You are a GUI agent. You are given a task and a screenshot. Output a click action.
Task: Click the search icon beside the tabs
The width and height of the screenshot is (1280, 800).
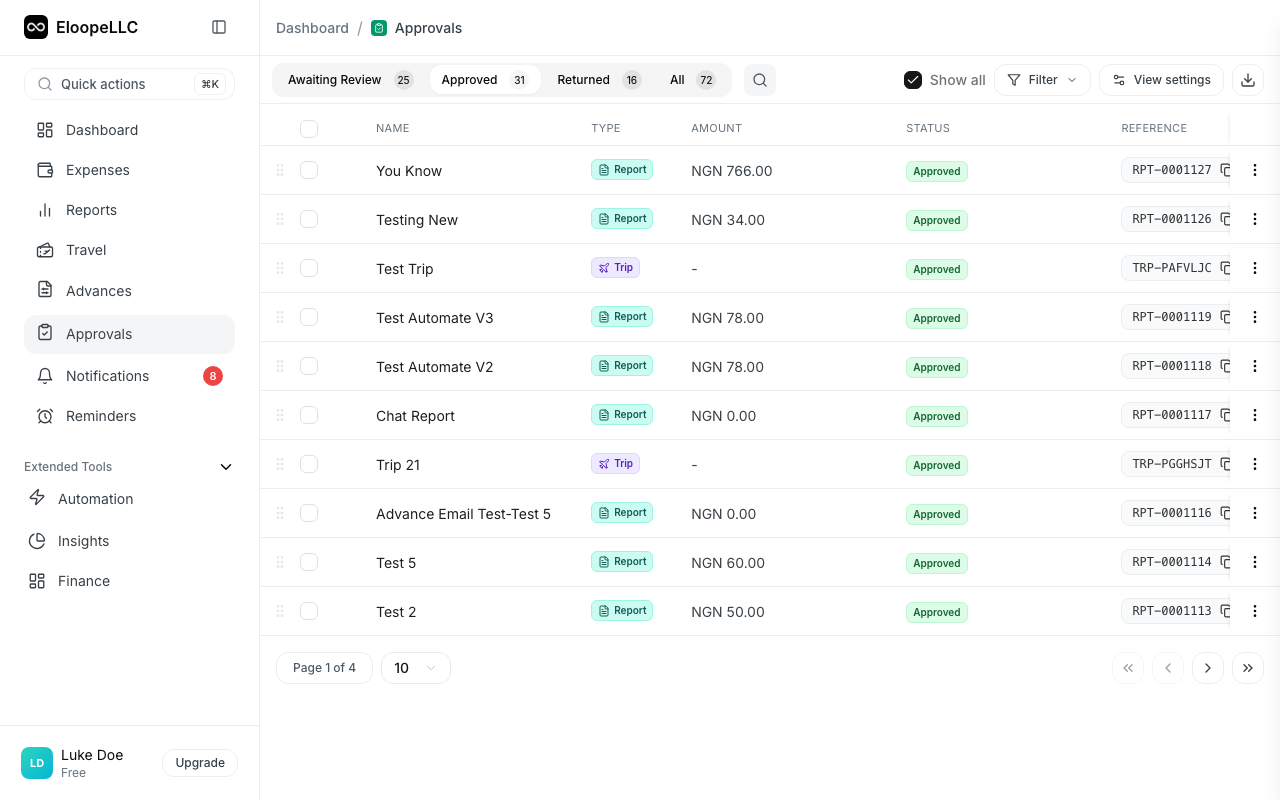pos(760,80)
